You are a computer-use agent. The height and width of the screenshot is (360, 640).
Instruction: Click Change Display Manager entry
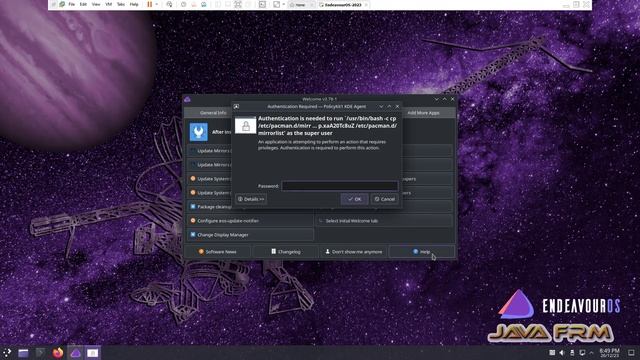pyautogui.click(x=250, y=235)
